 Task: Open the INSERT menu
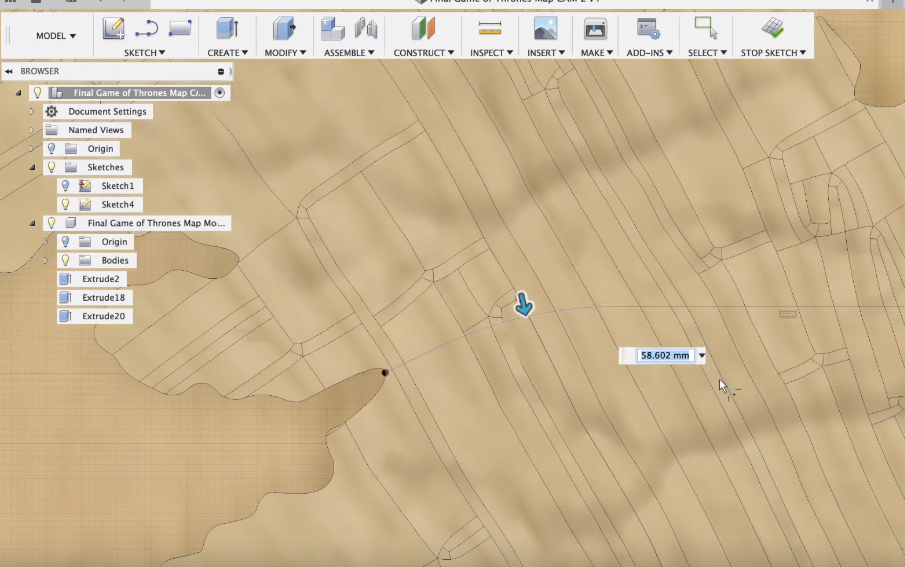545,53
